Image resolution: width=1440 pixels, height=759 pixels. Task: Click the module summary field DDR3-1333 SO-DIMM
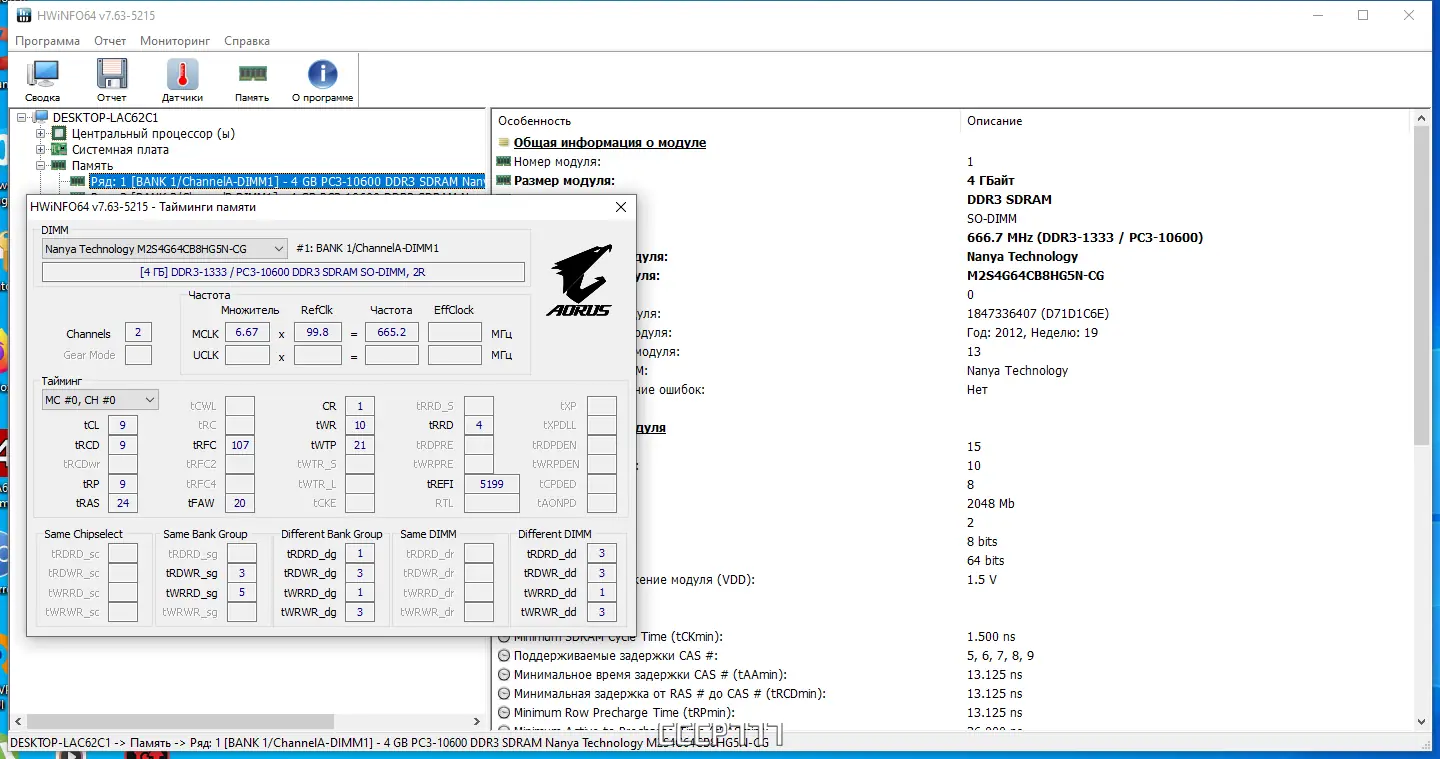(x=283, y=272)
